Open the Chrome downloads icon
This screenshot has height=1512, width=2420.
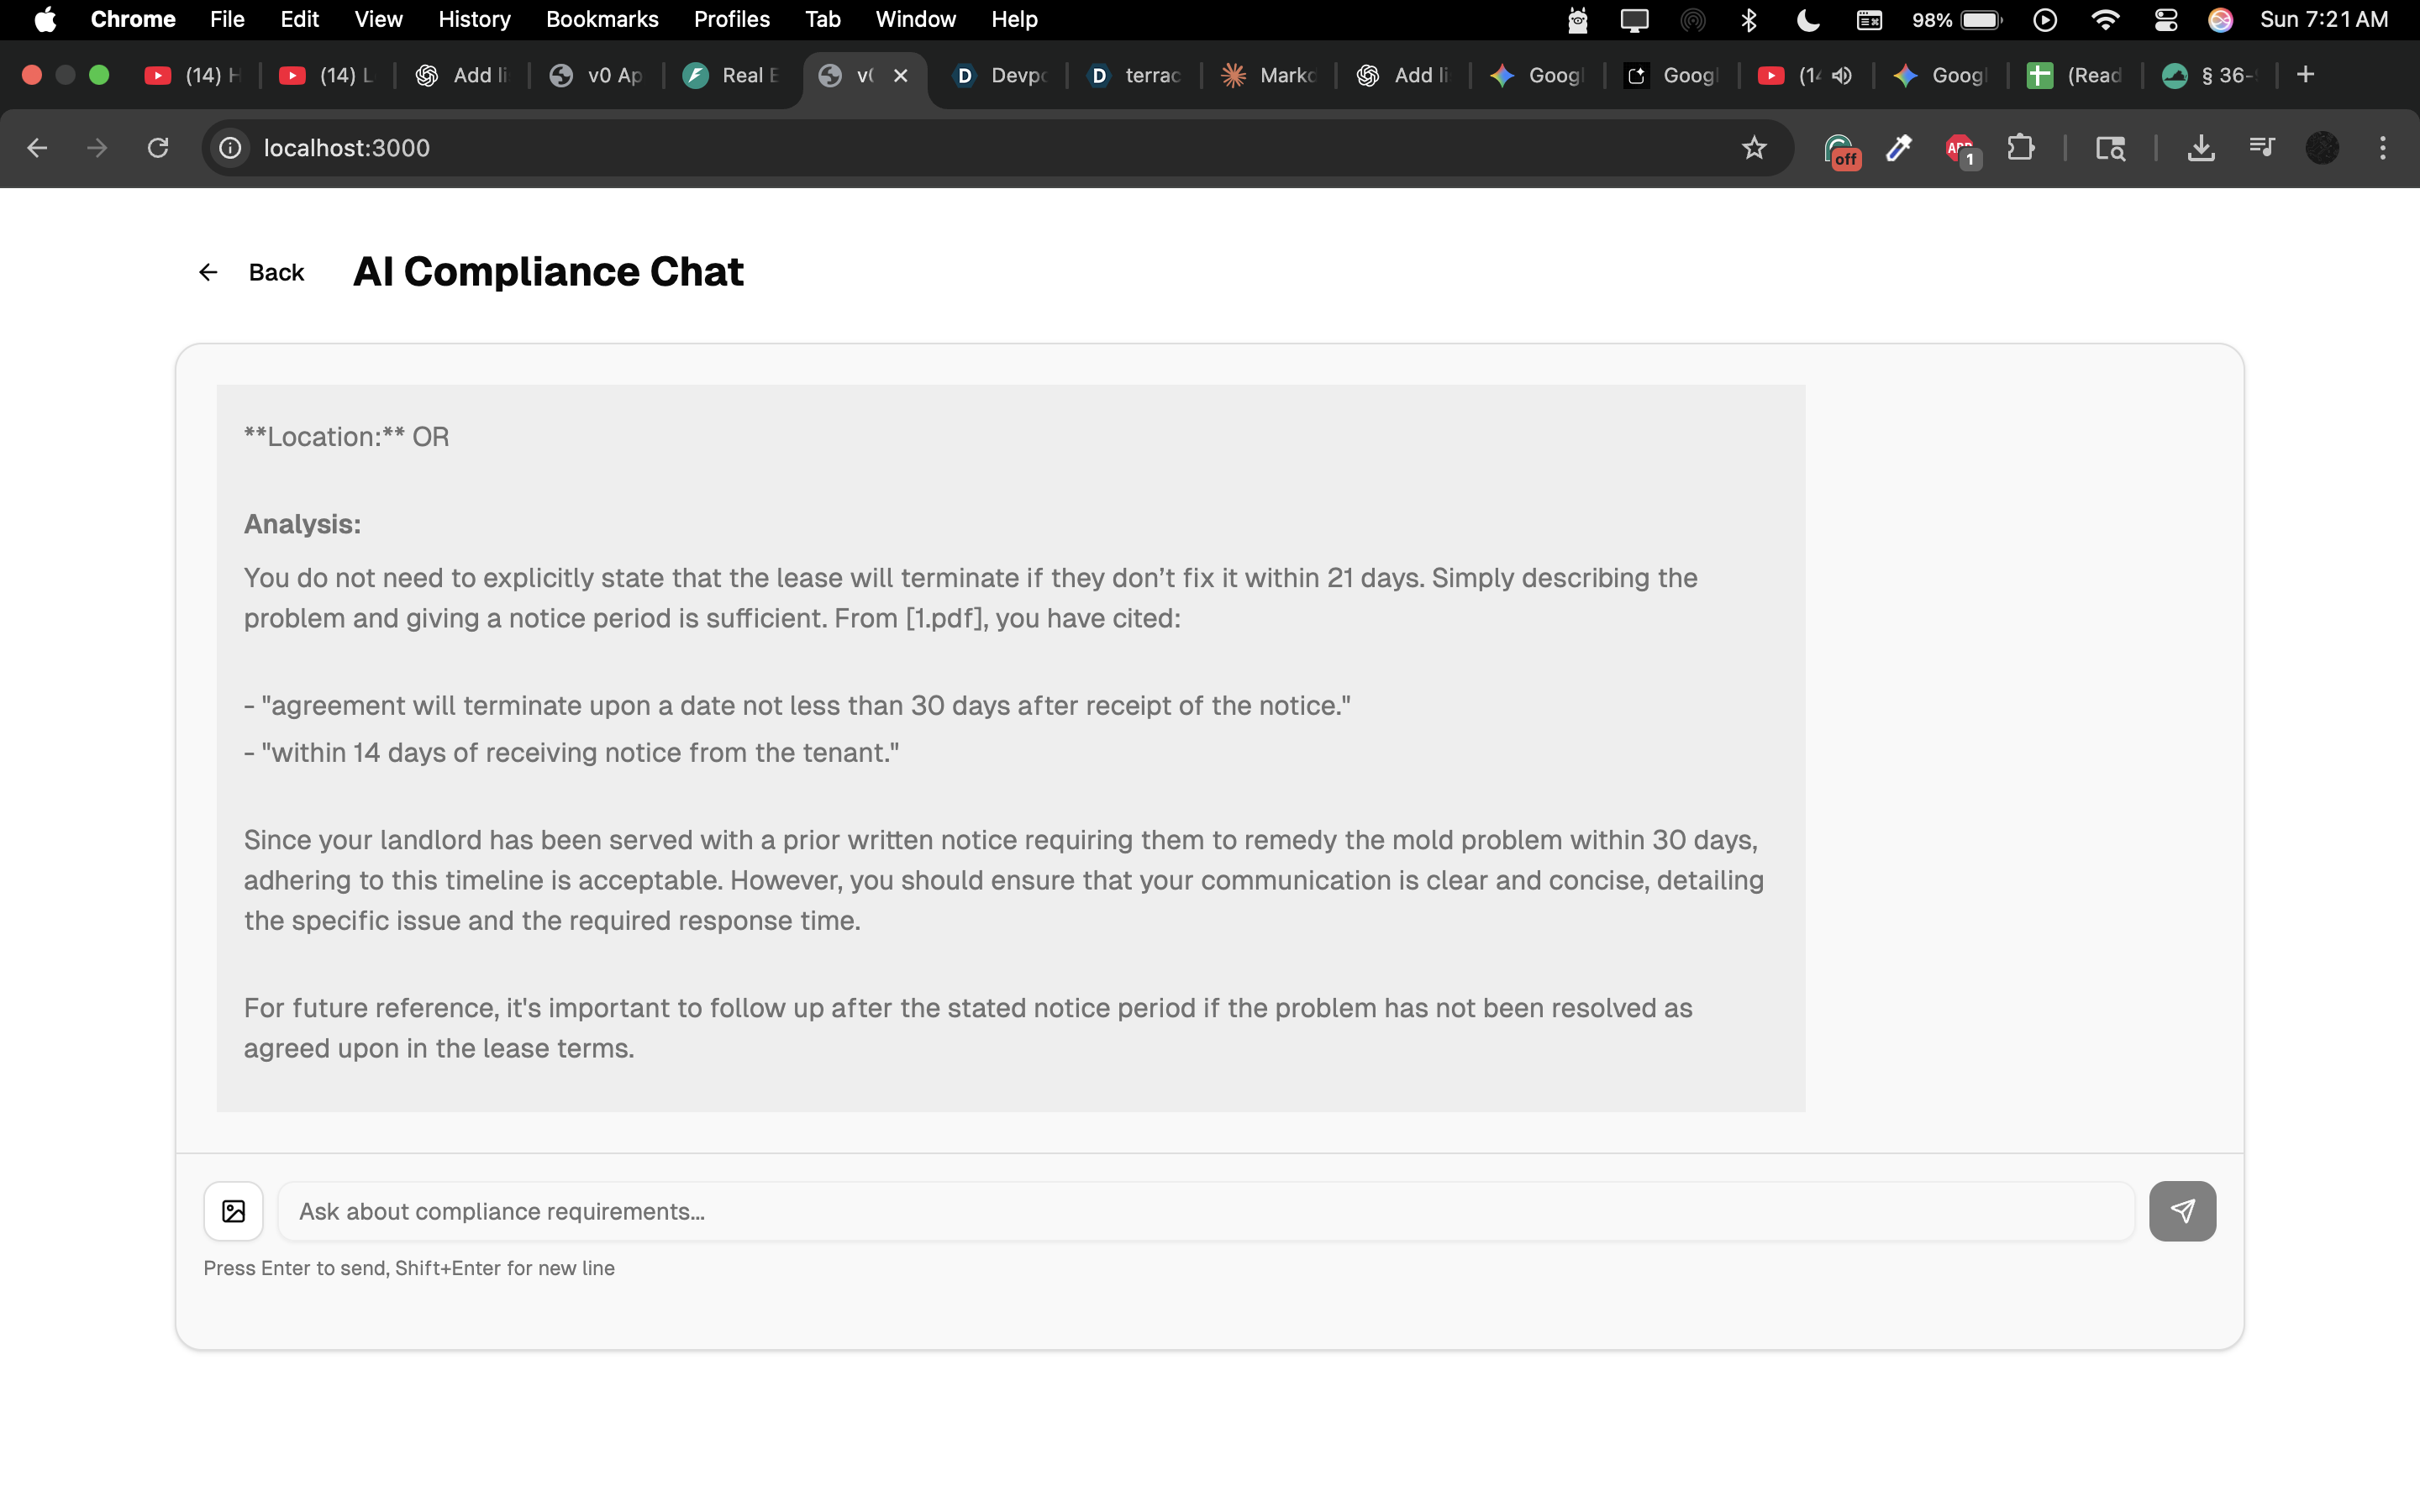point(2200,148)
